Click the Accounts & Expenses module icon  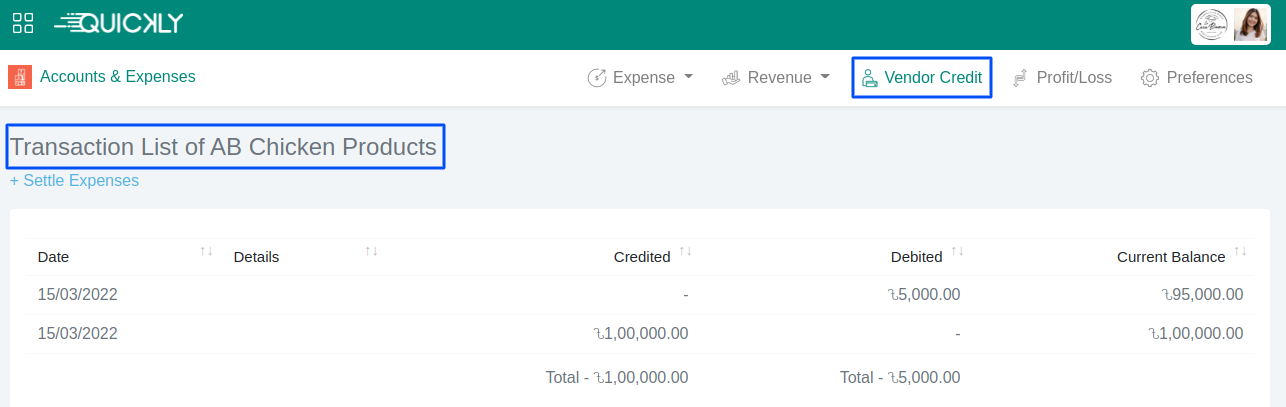[x=20, y=77]
